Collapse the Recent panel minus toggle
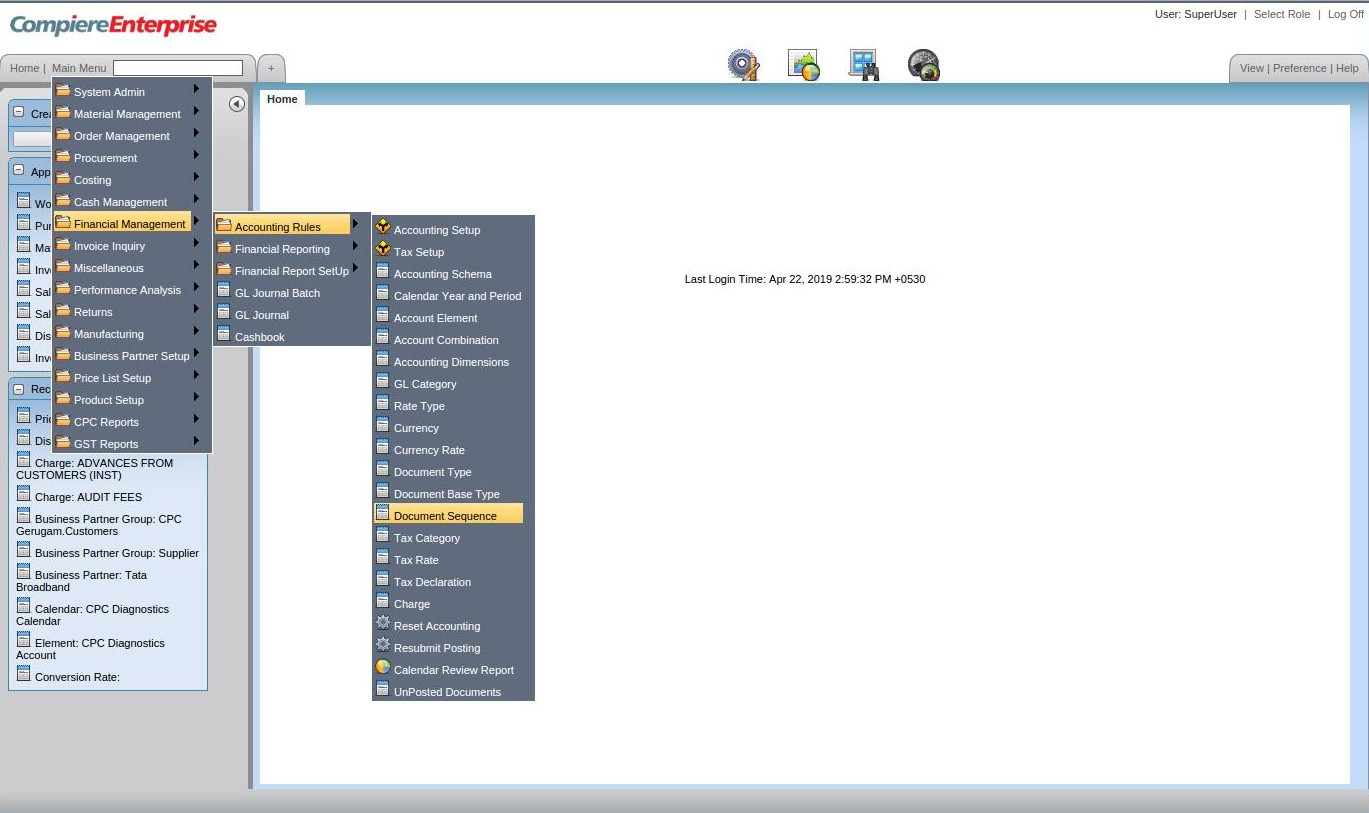 [18, 388]
